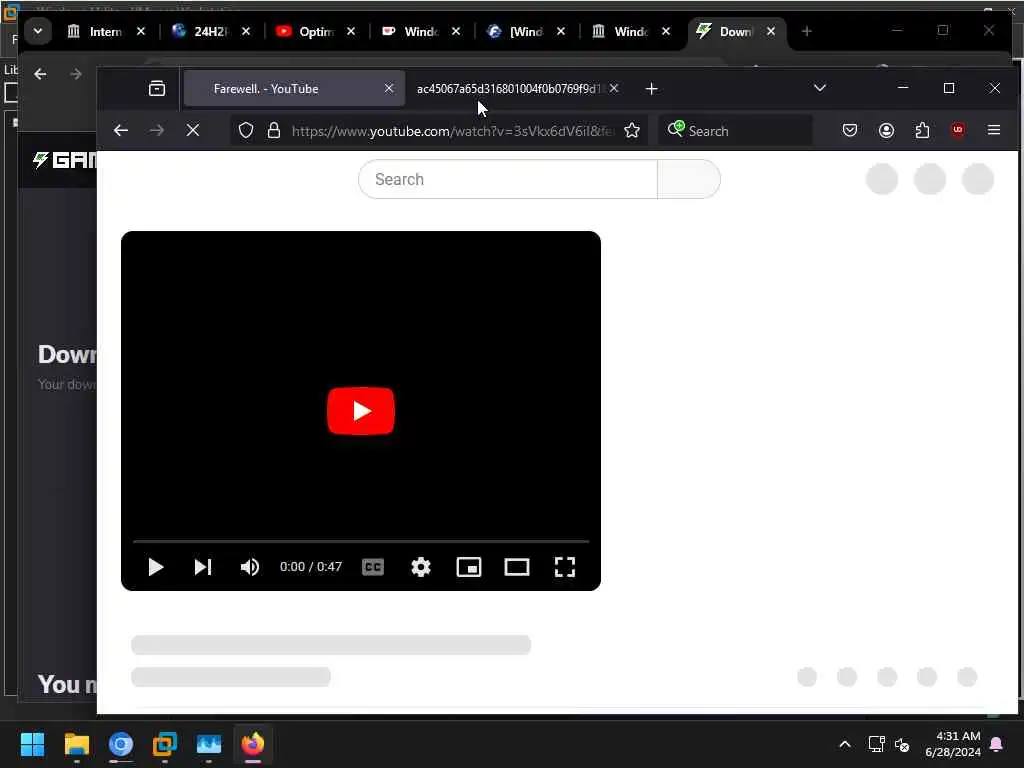Mute the video speaker icon

pyautogui.click(x=250, y=567)
